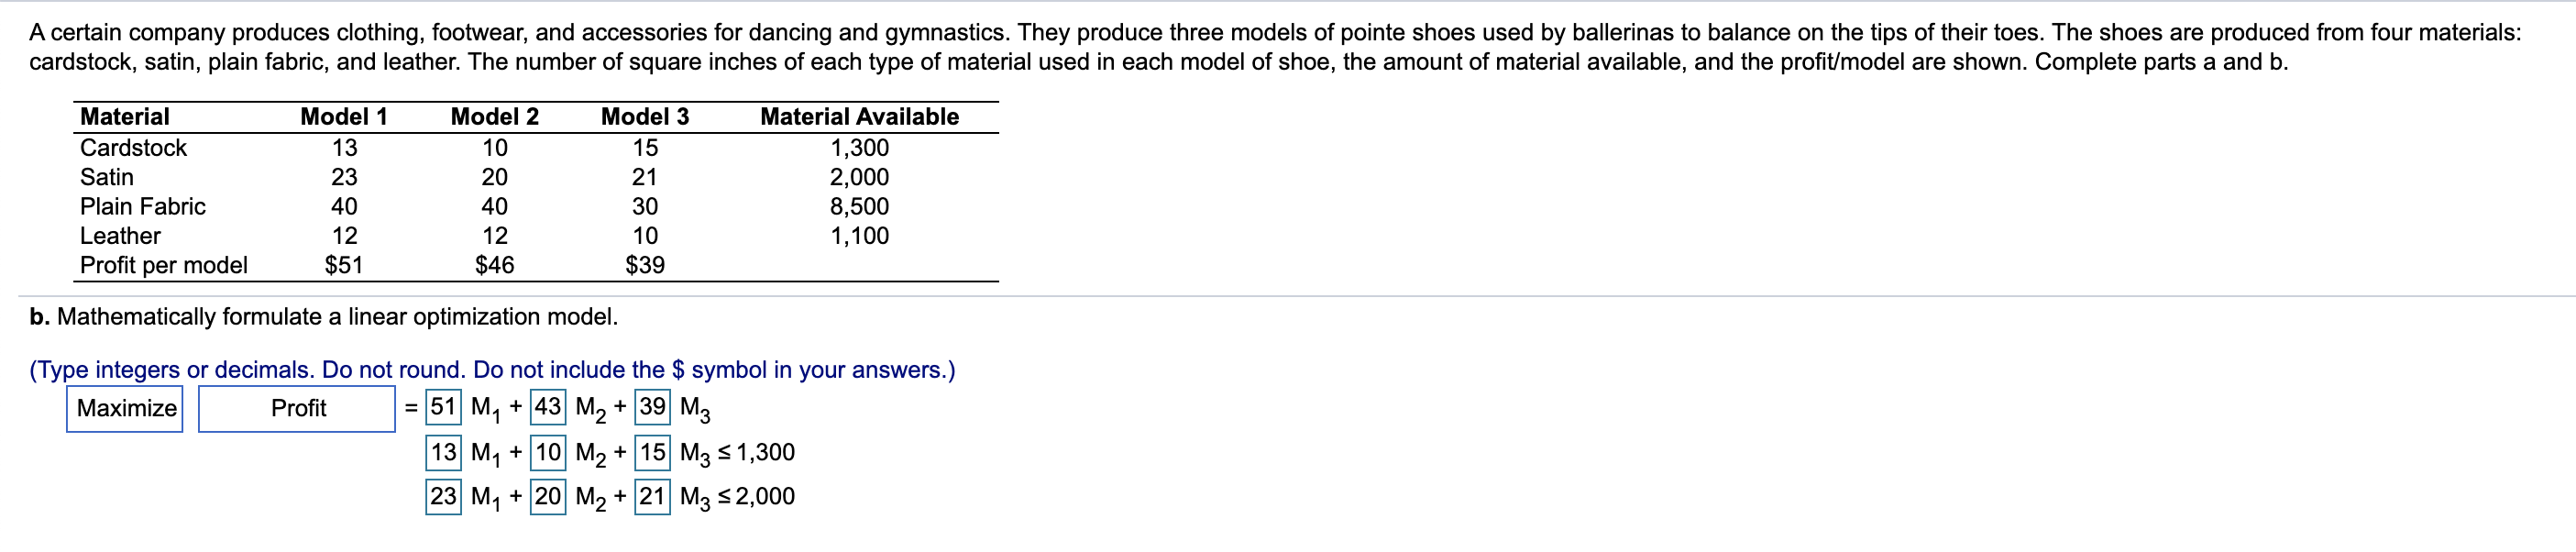Click the Plain Fabric table entry

(x=143, y=207)
